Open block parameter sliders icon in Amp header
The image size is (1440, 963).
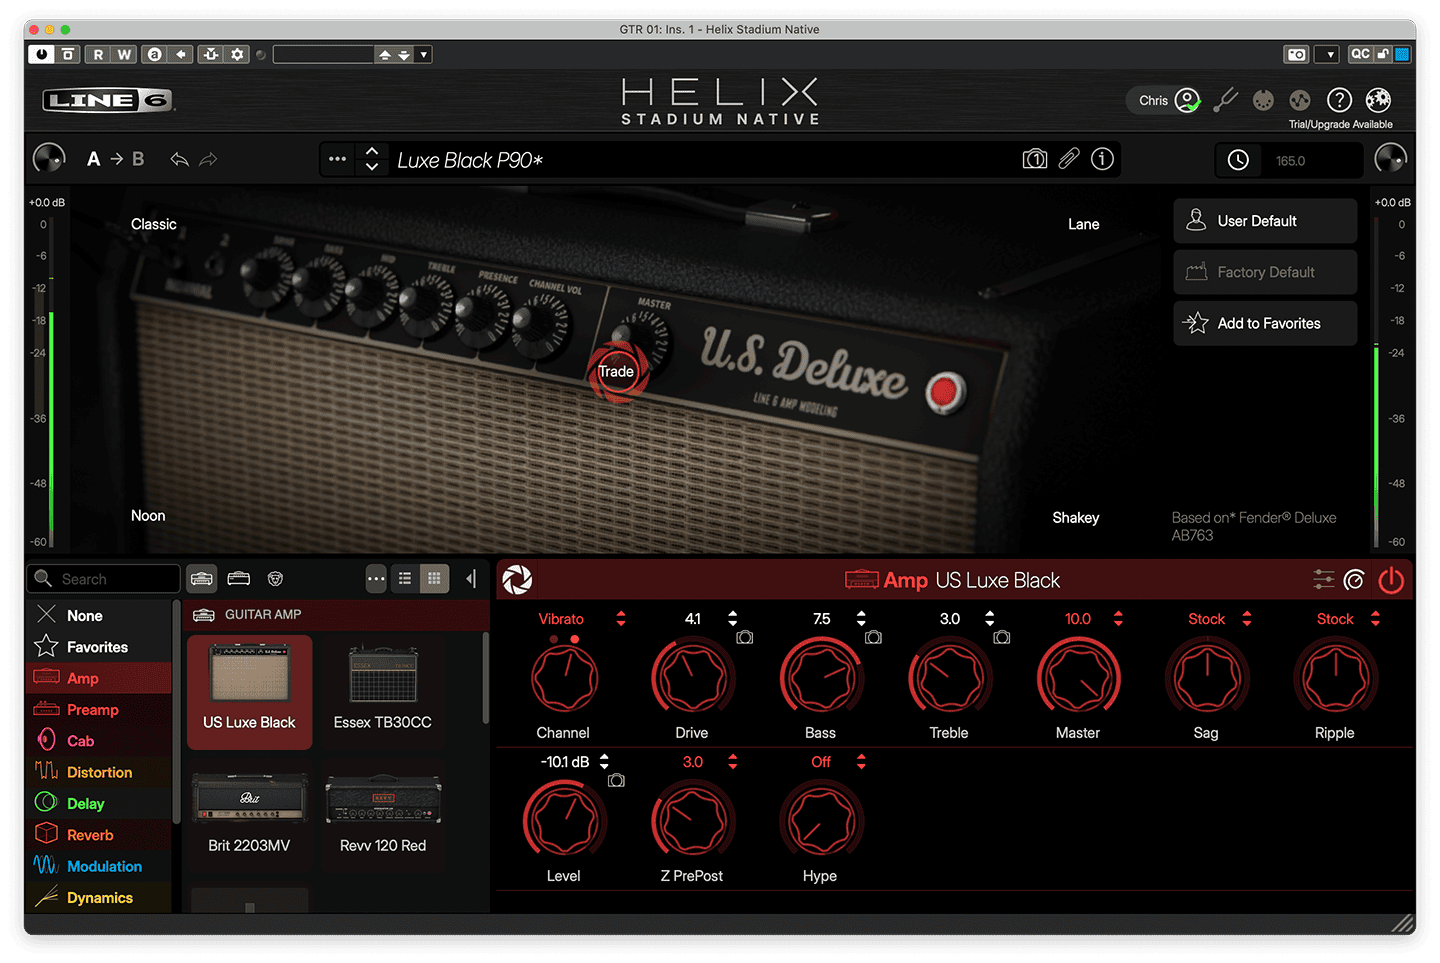(1324, 579)
